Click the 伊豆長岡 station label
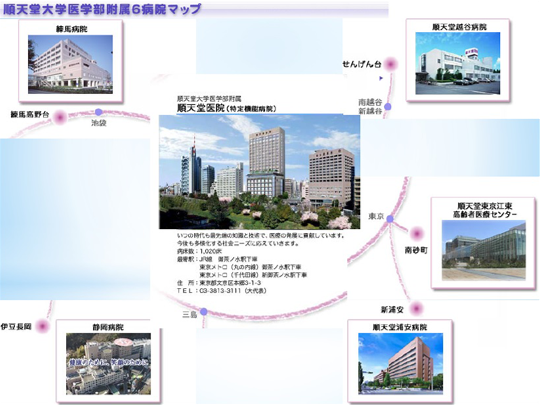Screen dimensions: 540x405 (16, 326)
